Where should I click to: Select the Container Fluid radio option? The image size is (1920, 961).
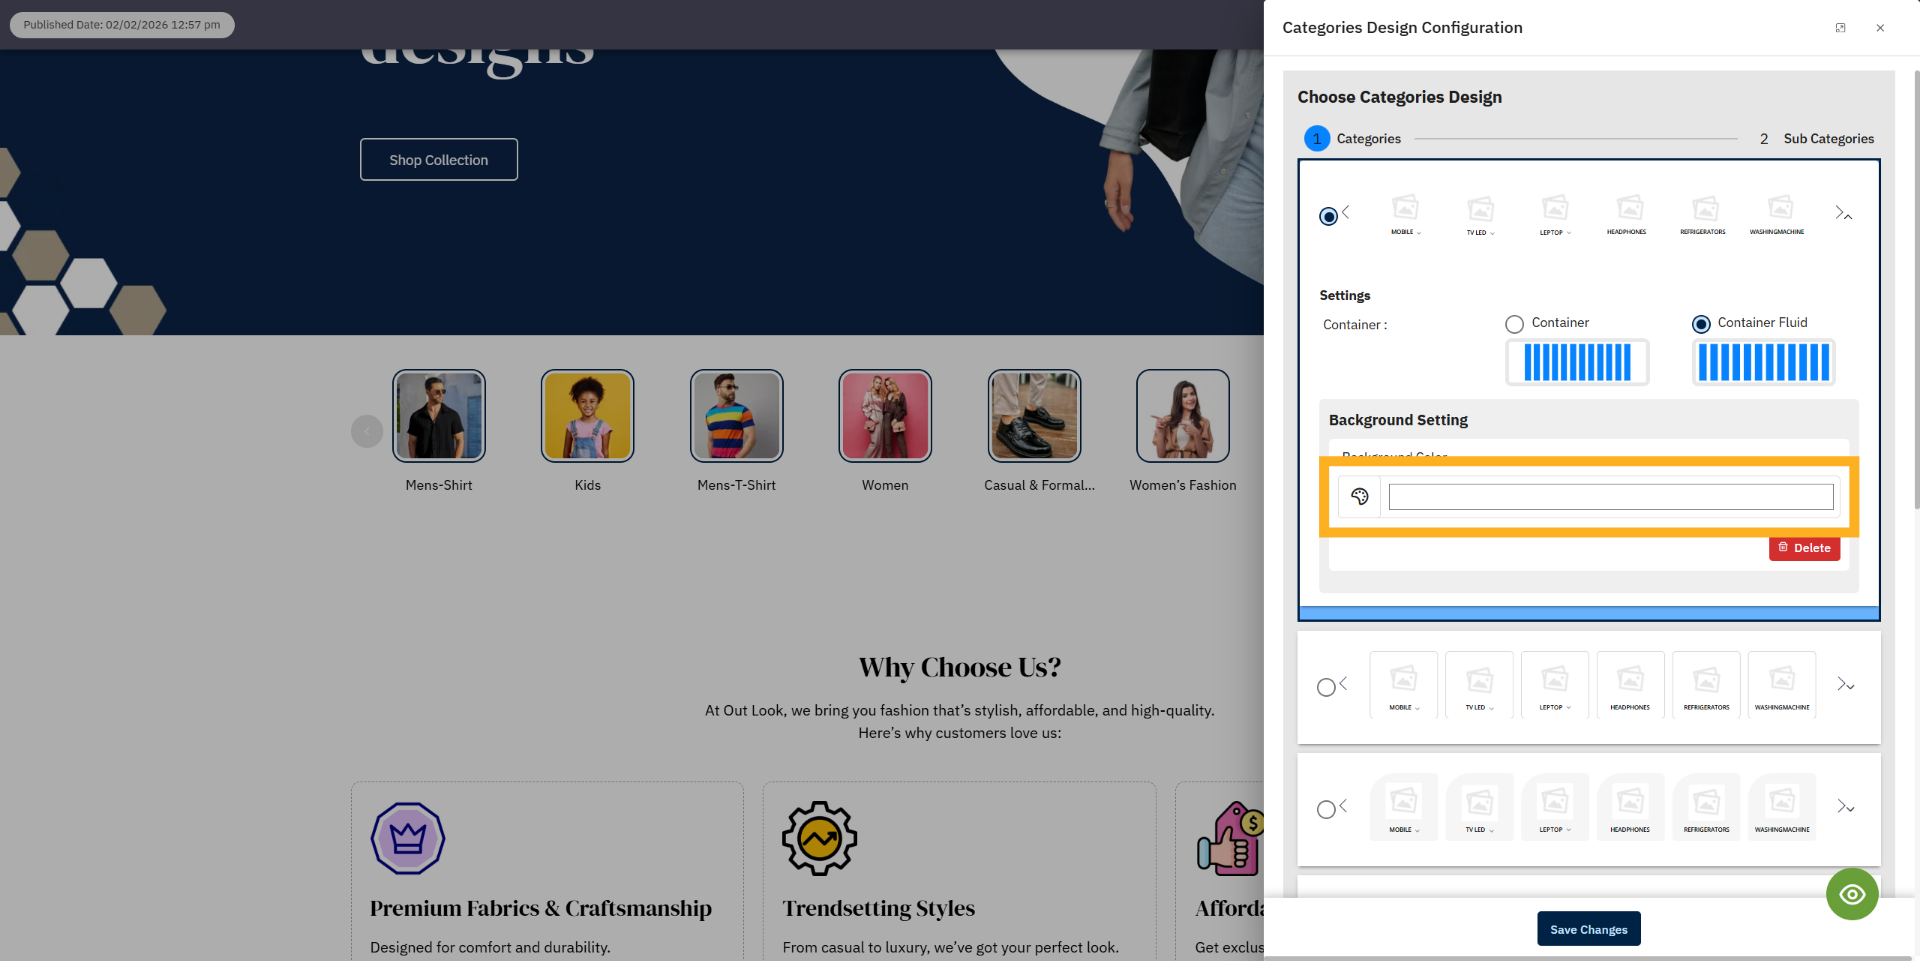(x=1701, y=323)
